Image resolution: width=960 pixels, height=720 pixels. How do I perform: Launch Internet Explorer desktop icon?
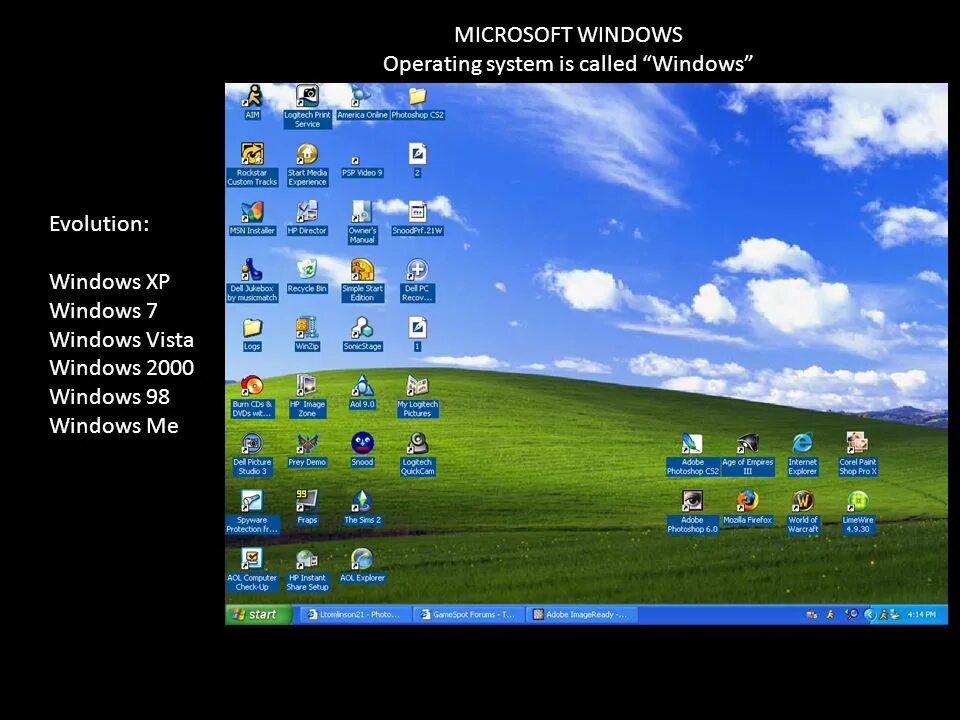803,454
